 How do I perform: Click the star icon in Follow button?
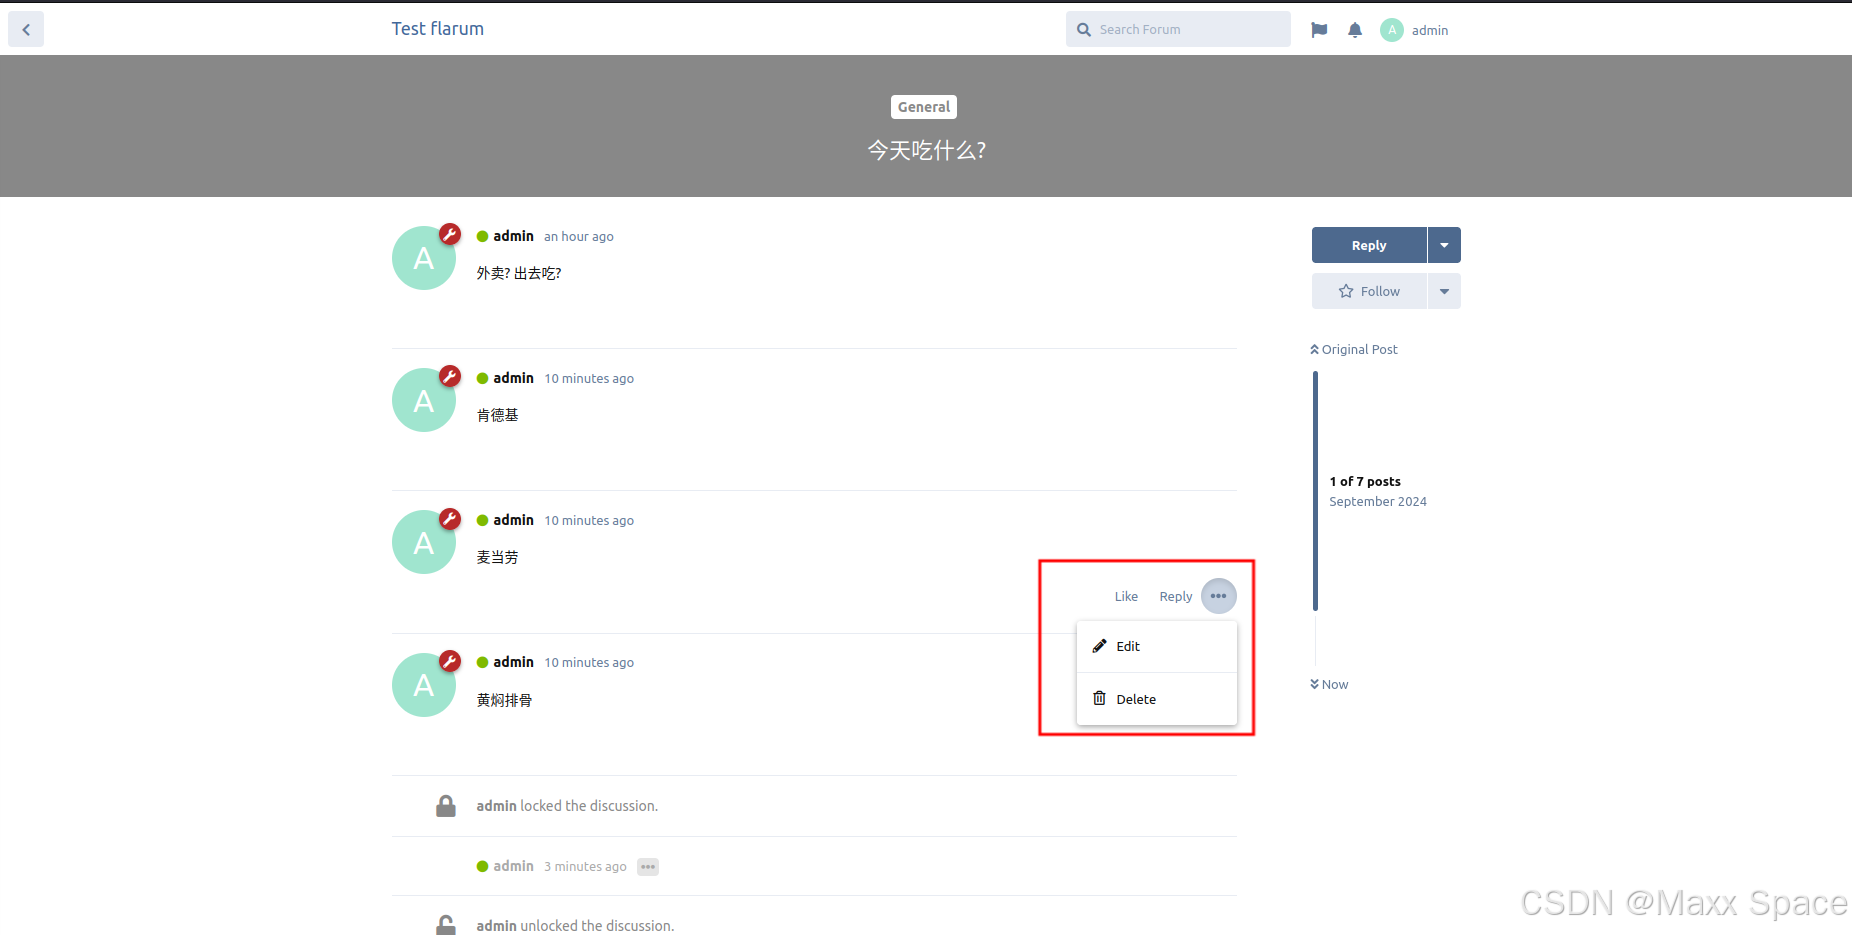pyautogui.click(x=1346, y=291)
